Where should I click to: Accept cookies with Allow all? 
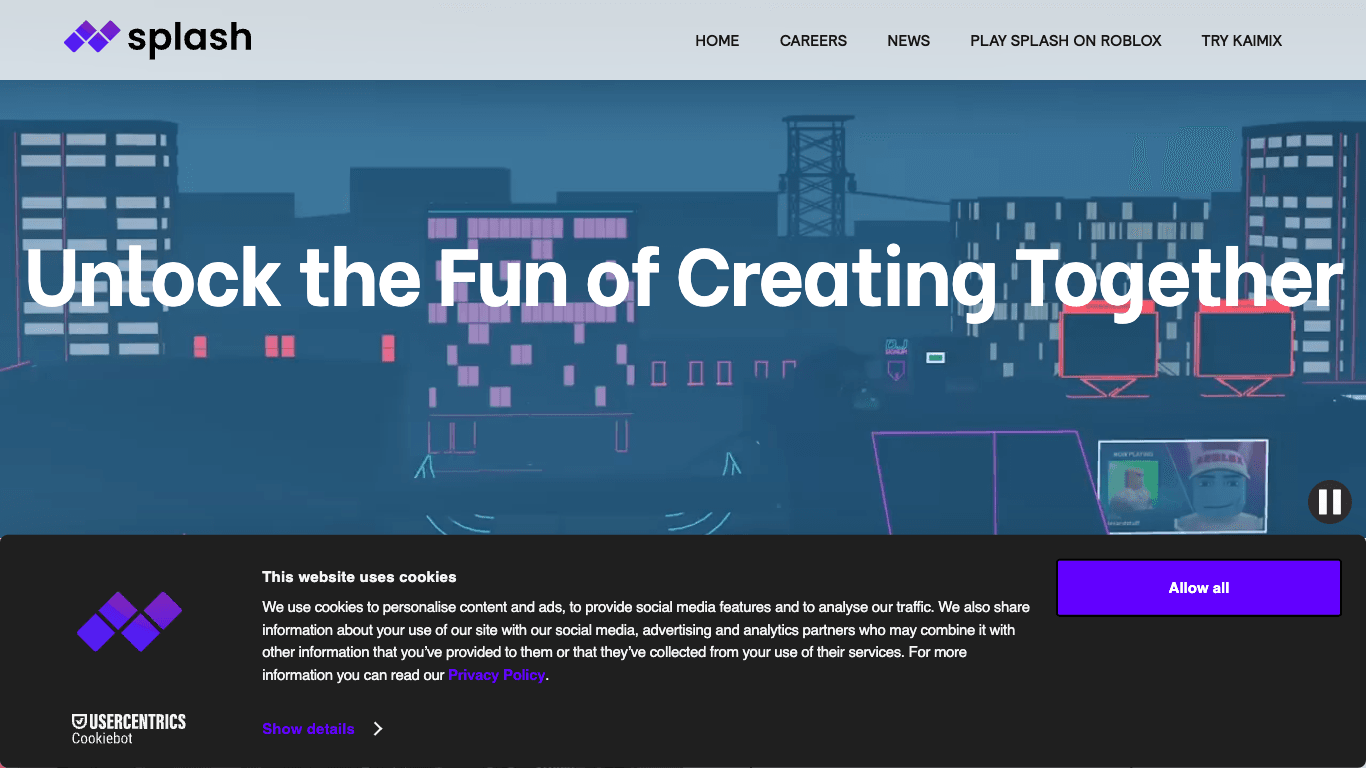click(1198, 588)
